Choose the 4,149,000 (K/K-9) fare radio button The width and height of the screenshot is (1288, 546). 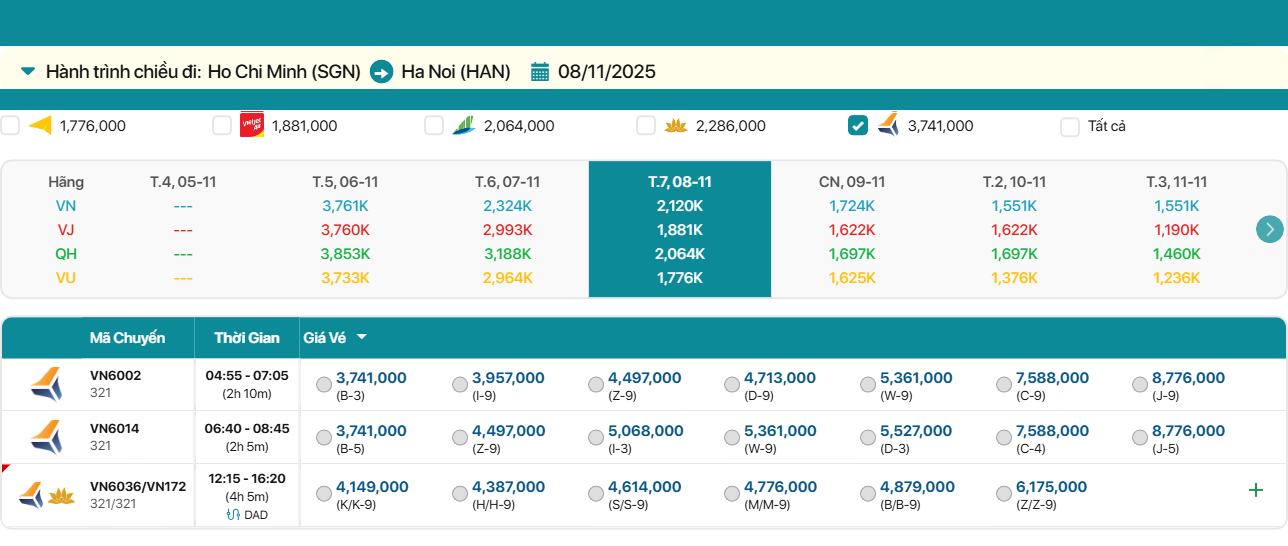point(324,493)
